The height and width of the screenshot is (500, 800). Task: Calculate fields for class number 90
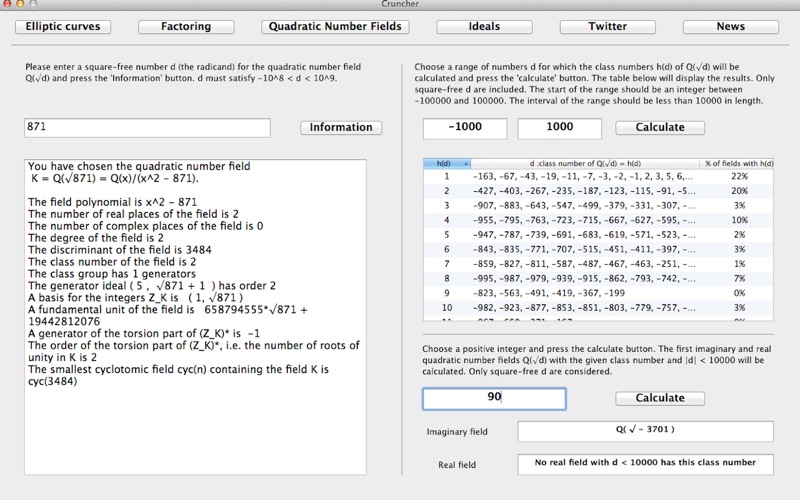point(660,398)
